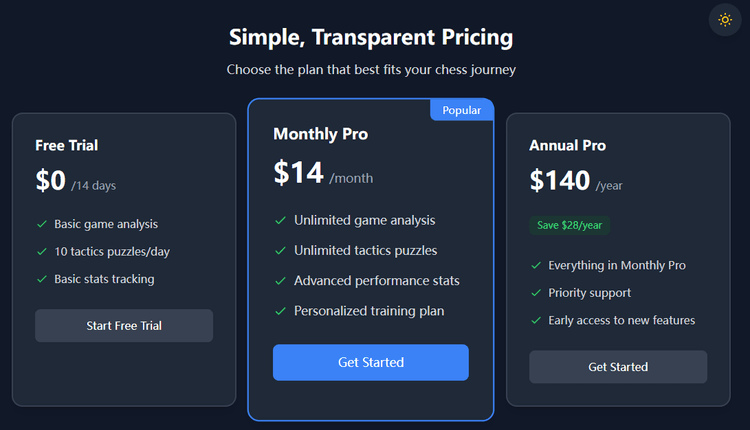Click checkmark beside Basic game analysis

click(x=42, y=224)
